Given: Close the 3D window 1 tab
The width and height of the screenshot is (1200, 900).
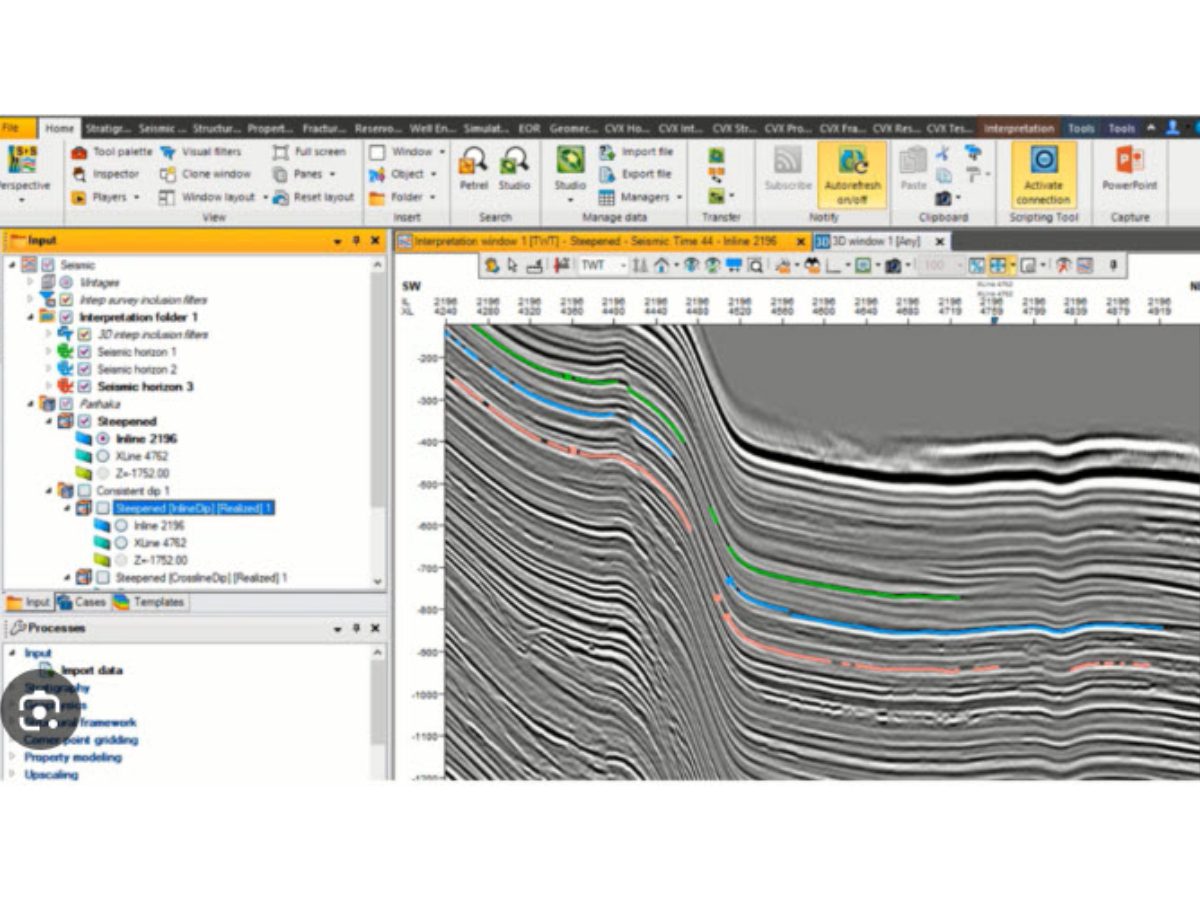Looking at the screenshot, I should (940, 241).
